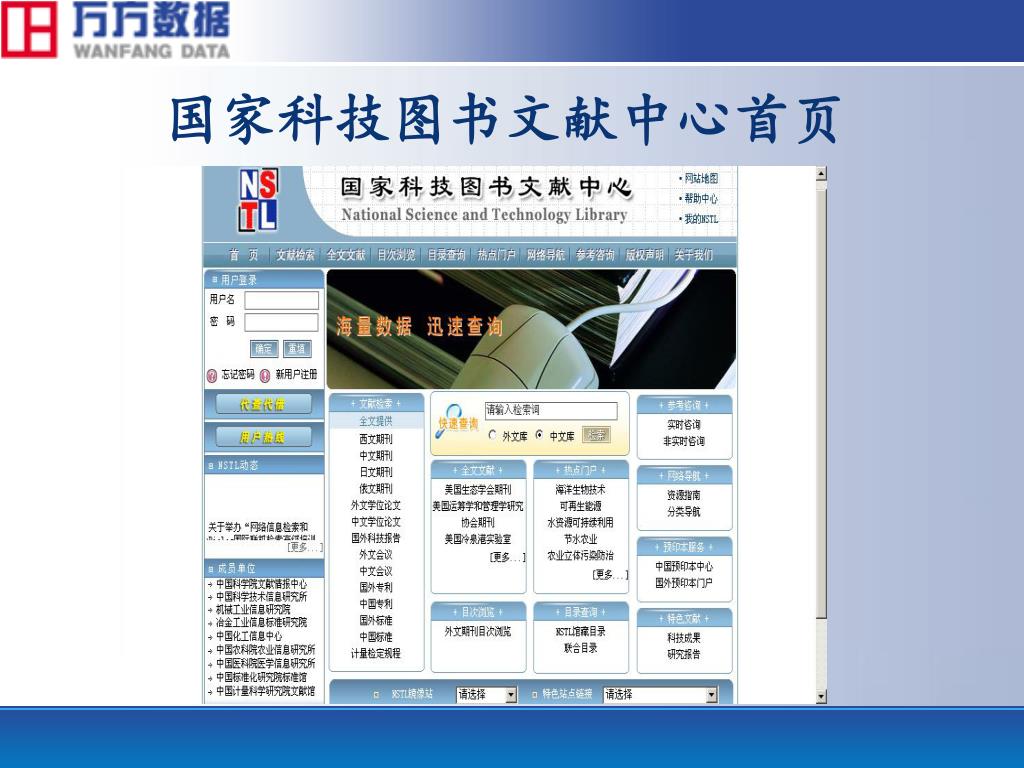Open the 节水农业 link
The width and height of the screenshot is (1024, 768).
pyautogui.click(x=581, y=539)
